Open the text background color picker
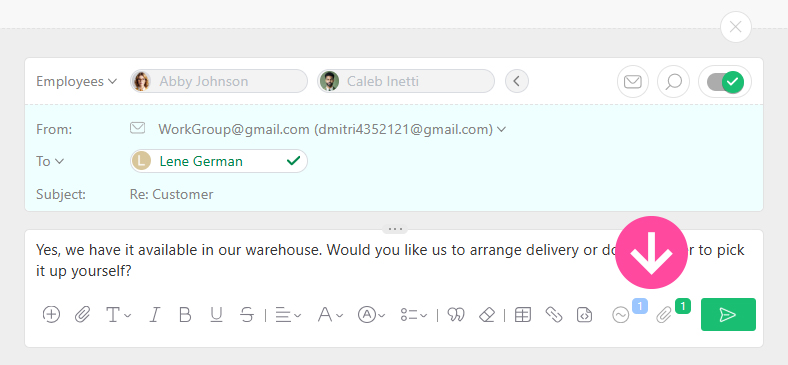This screenshot has height=365, width=788. [x=371, y=315]
